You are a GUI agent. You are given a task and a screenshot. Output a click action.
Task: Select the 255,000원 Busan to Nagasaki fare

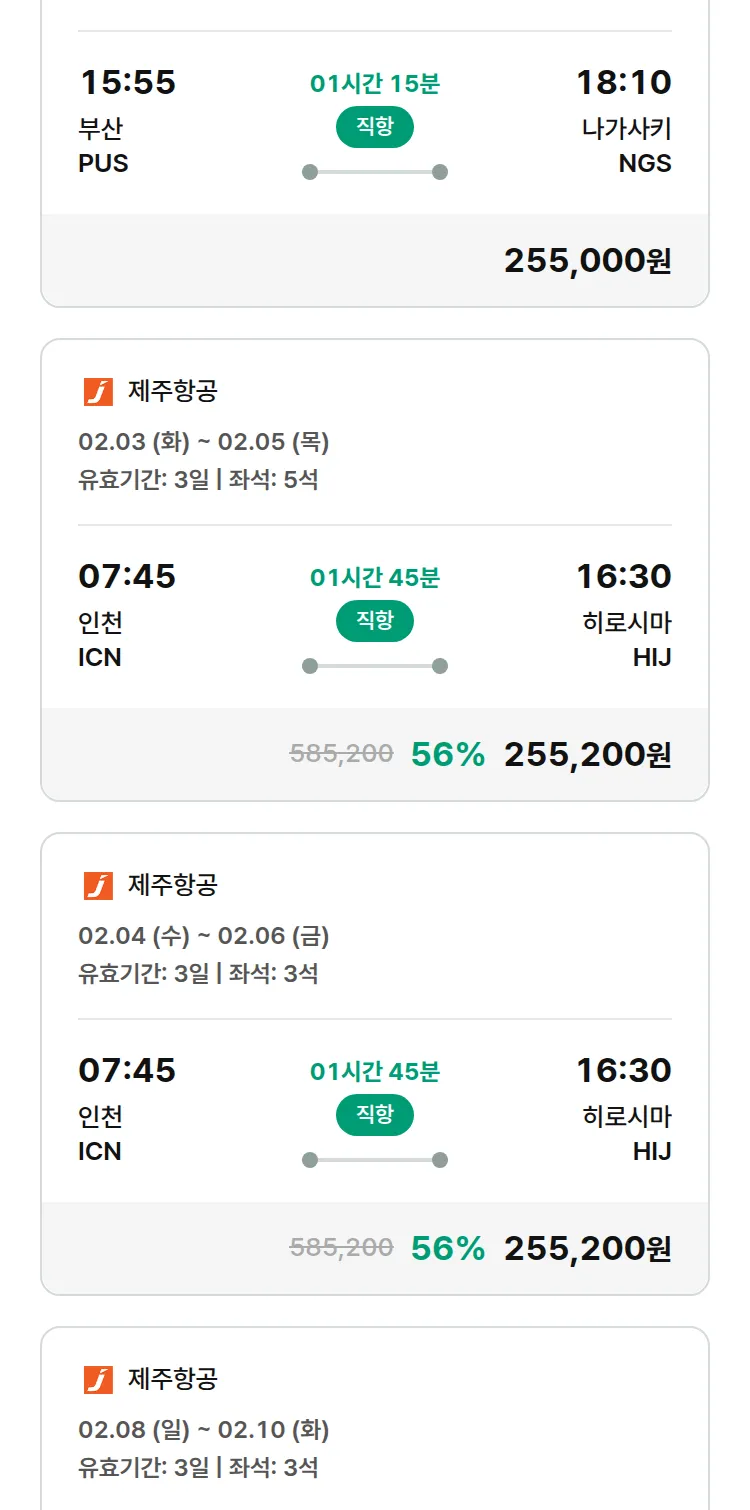coord(587,261)
